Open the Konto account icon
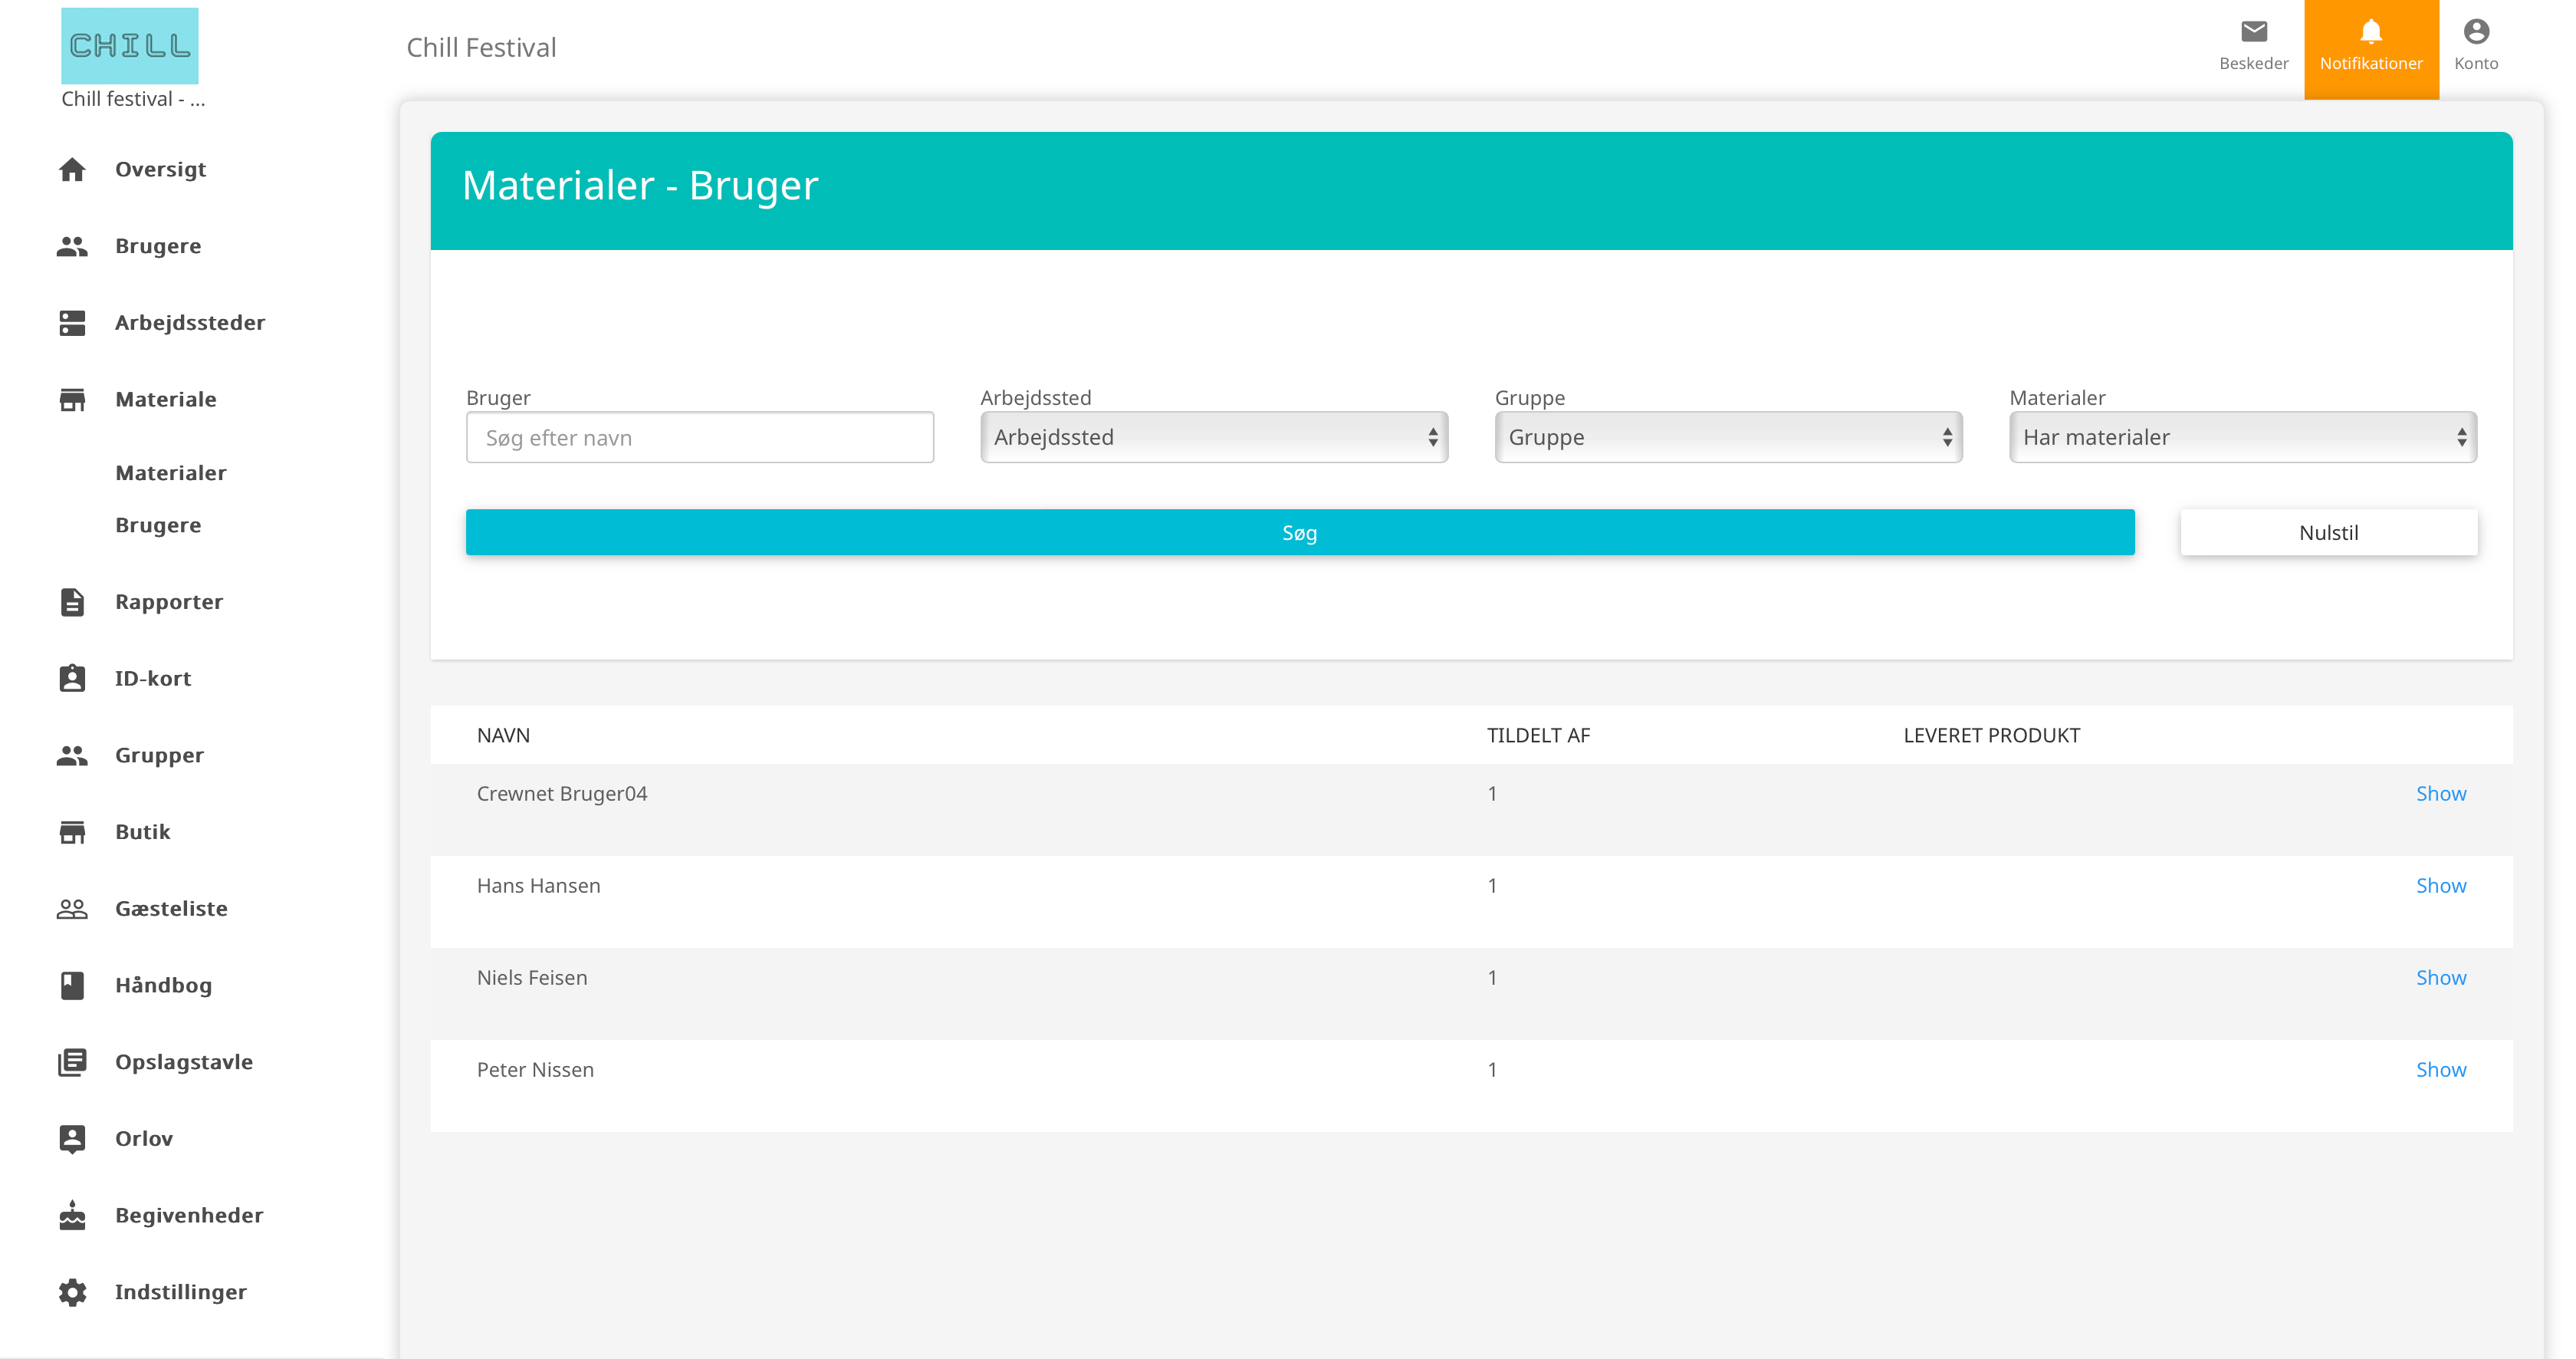The height and width of the screenshot is (1359, 2576). coord(2476,32)
